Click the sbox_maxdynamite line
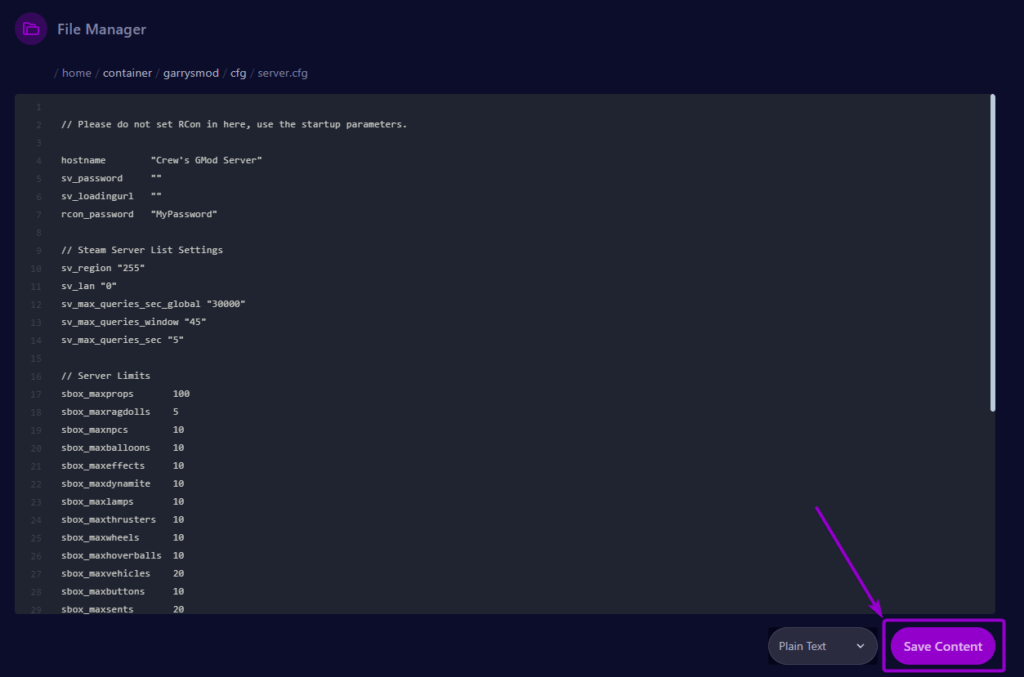The height and width of the screenshot is (677, 1024). [123, 484]
